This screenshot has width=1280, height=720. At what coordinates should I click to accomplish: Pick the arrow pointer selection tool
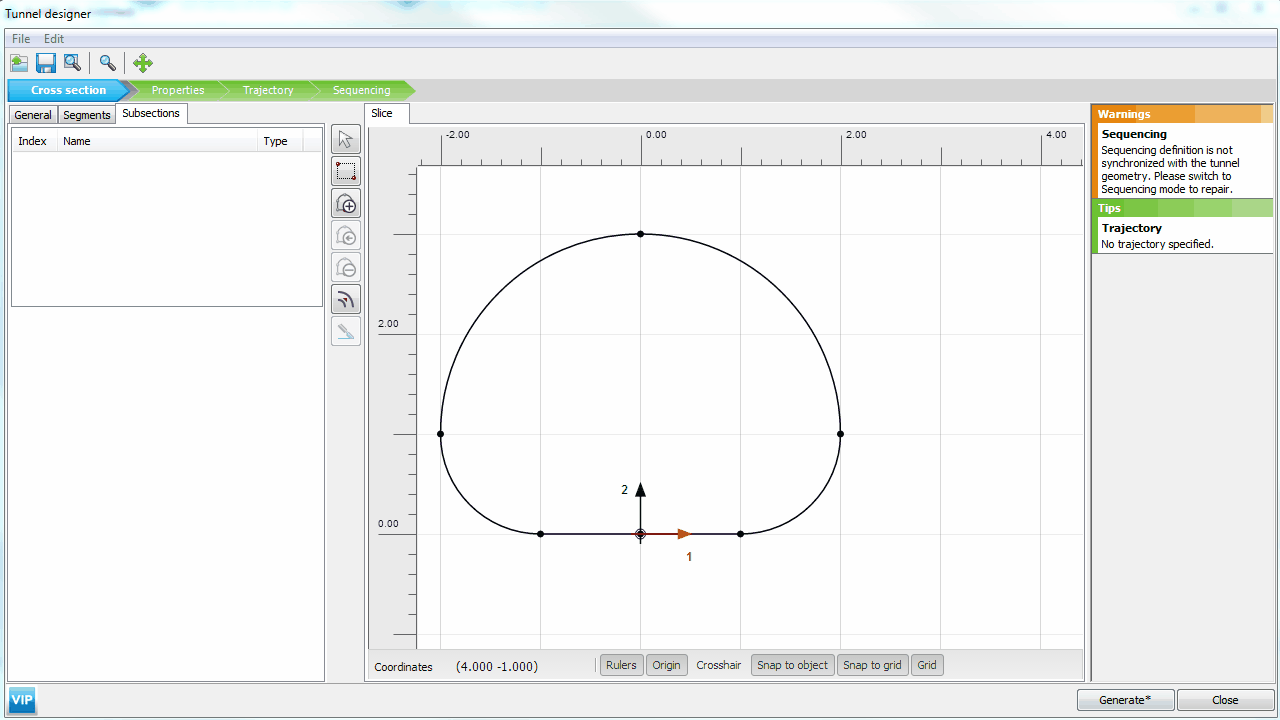point(346,140)
